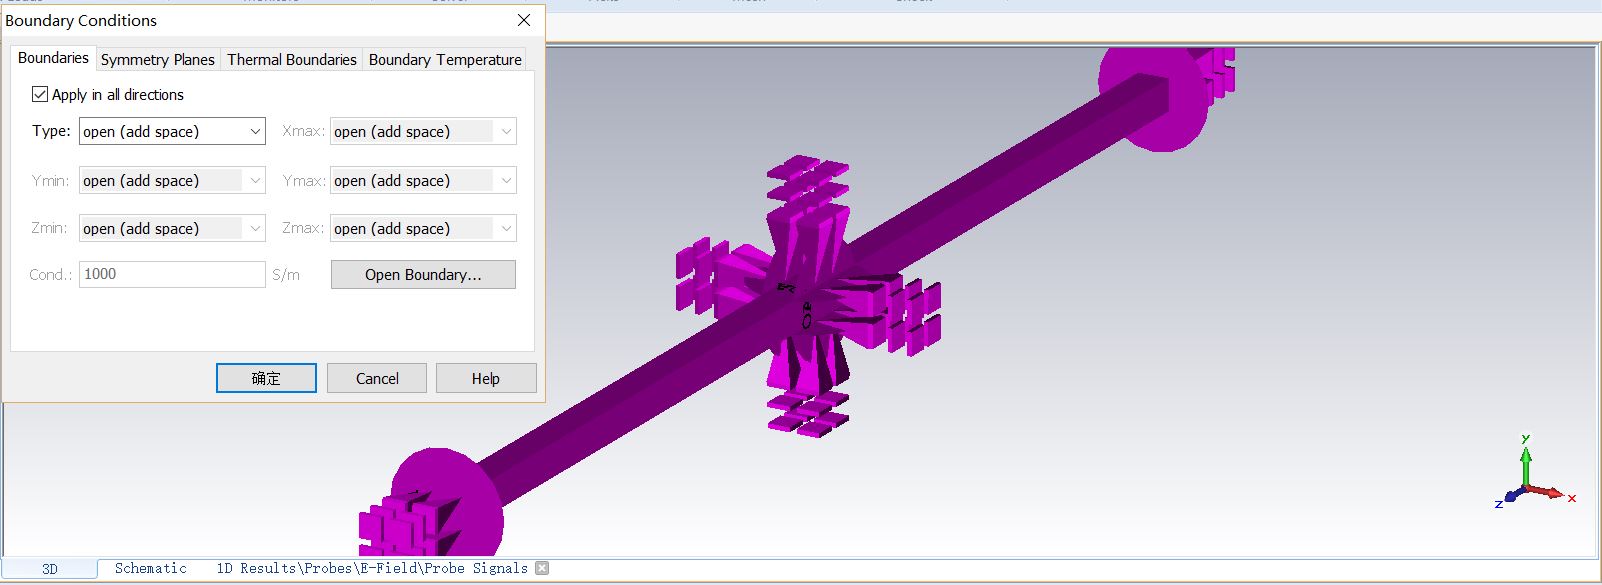
Task: Close the Probe Signals tab
Action: pos(542,568)
